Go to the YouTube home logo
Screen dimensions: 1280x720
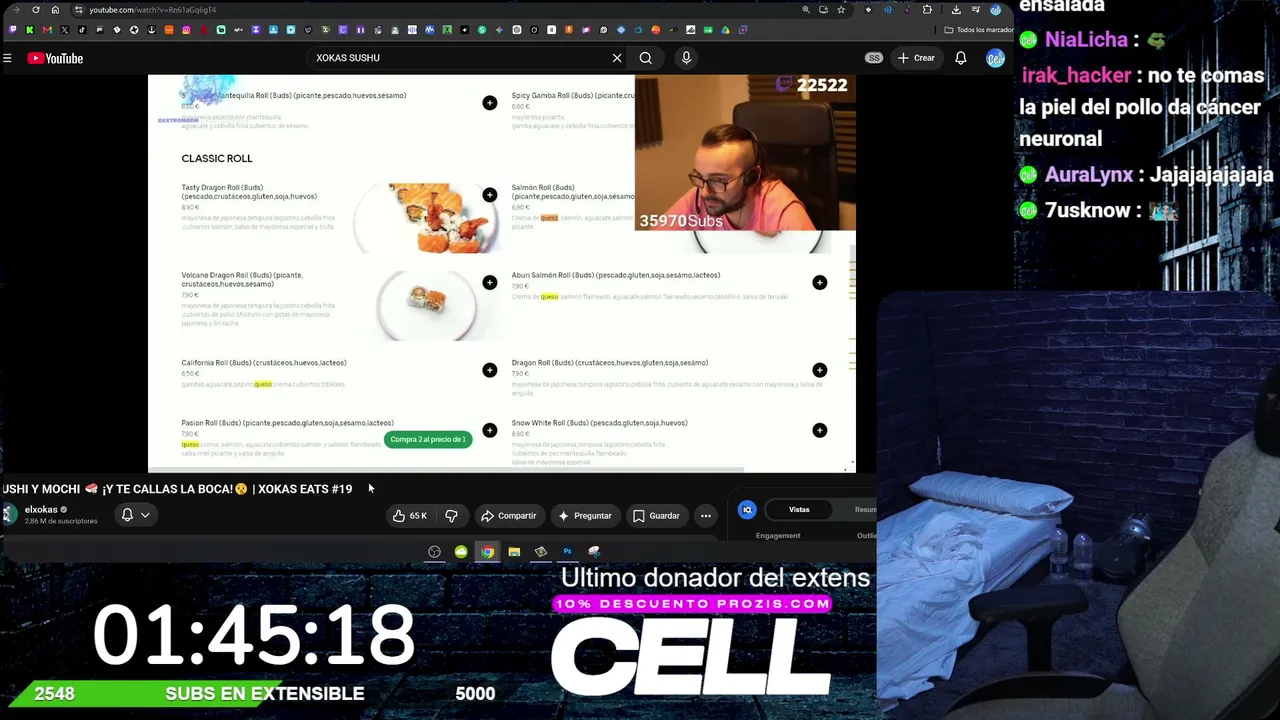click(x=55, y=58)
